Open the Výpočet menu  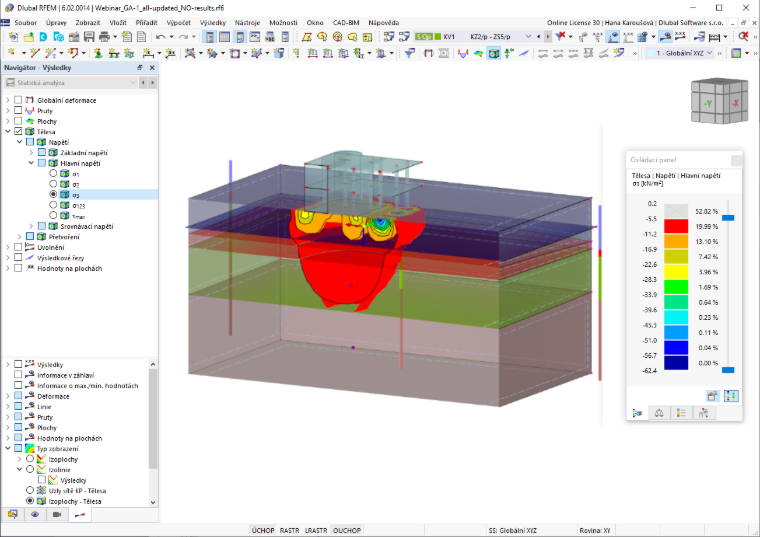tap(178, 22)
